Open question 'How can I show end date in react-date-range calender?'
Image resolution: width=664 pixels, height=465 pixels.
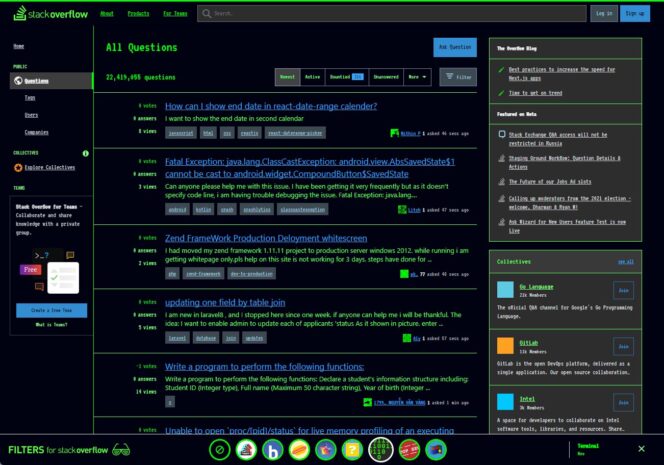click(271, 106)
